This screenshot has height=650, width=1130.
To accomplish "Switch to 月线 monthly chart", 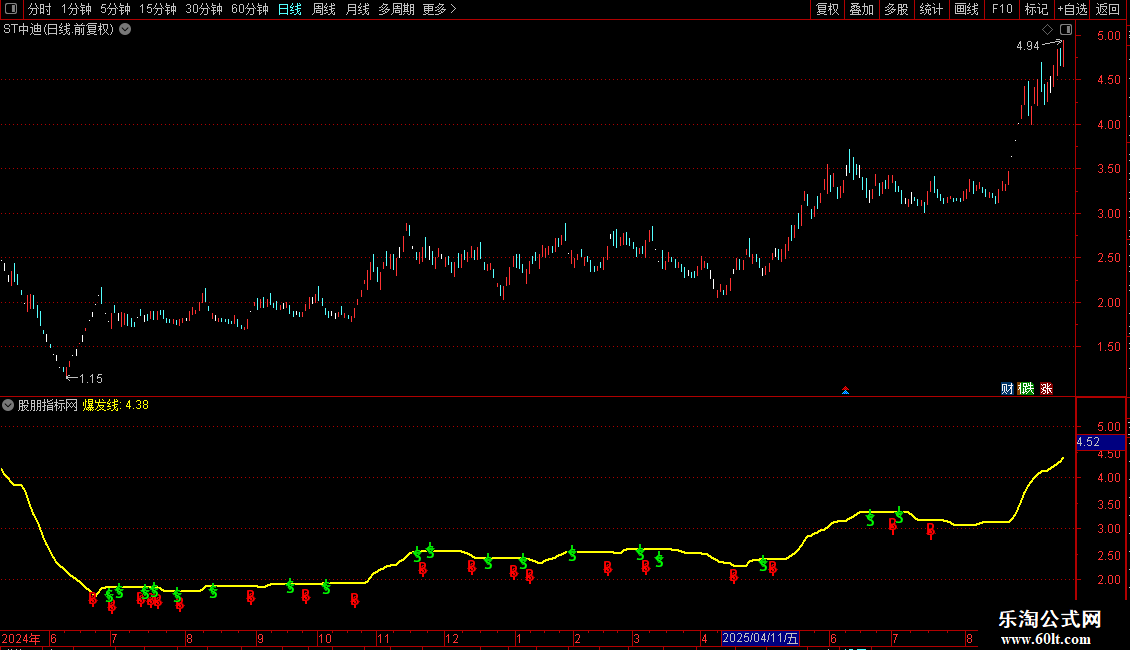I will (357, 9).
